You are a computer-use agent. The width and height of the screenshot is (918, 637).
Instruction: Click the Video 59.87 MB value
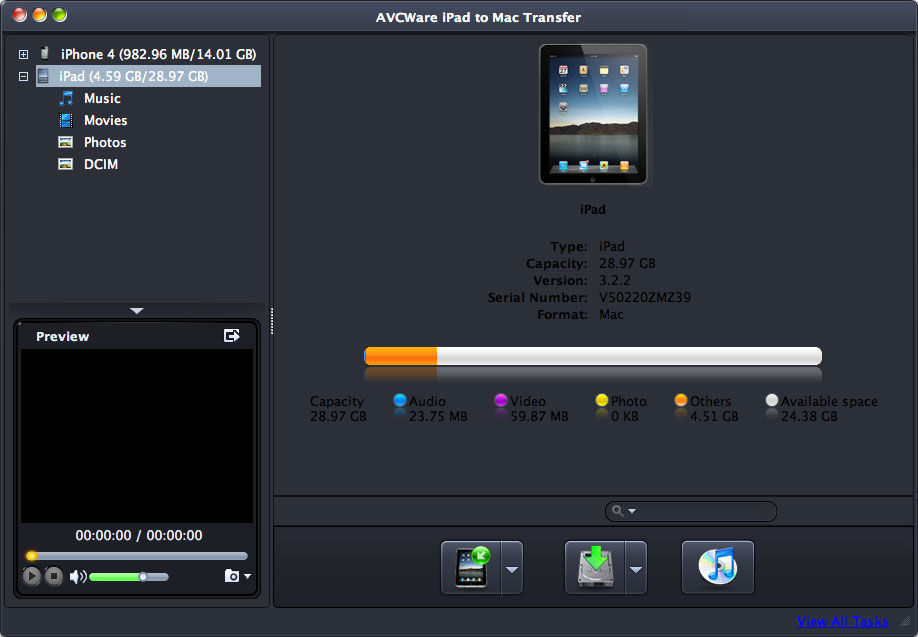tap(539, 416)
